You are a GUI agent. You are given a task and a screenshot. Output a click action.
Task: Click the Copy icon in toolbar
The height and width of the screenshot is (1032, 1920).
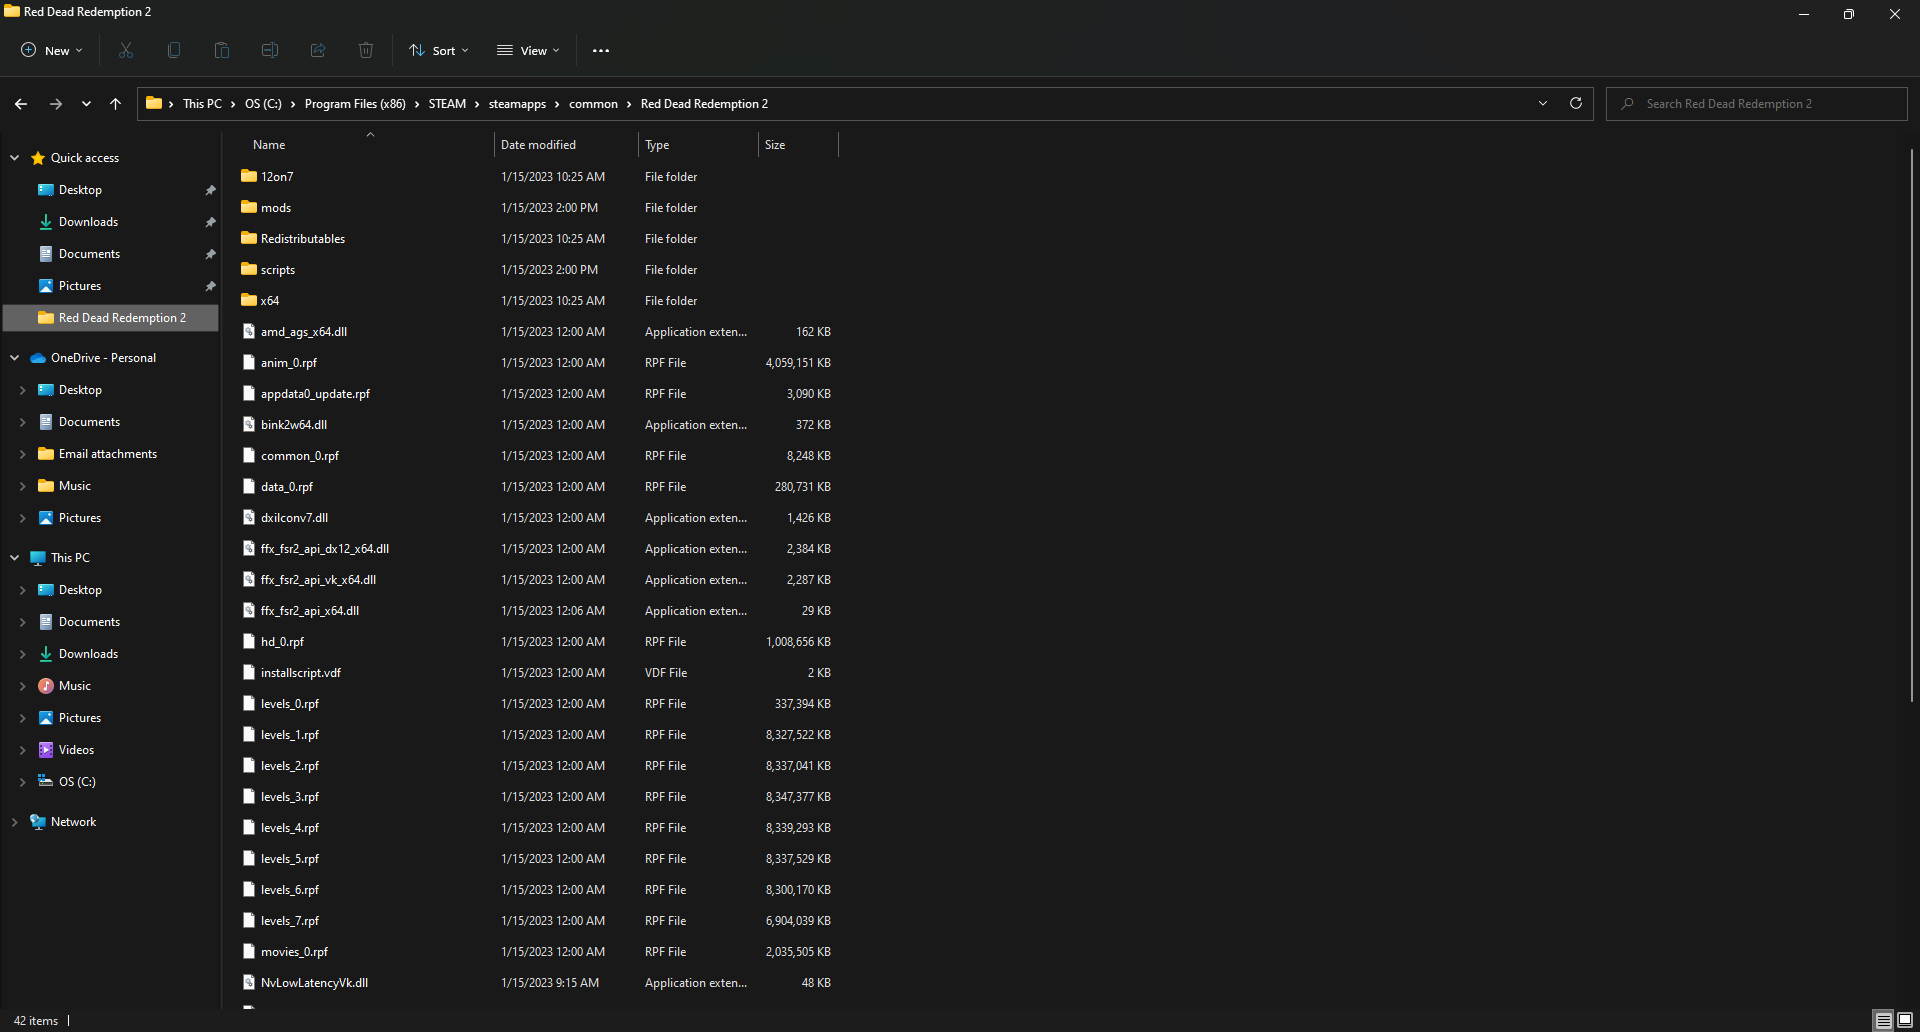point(174,50)
